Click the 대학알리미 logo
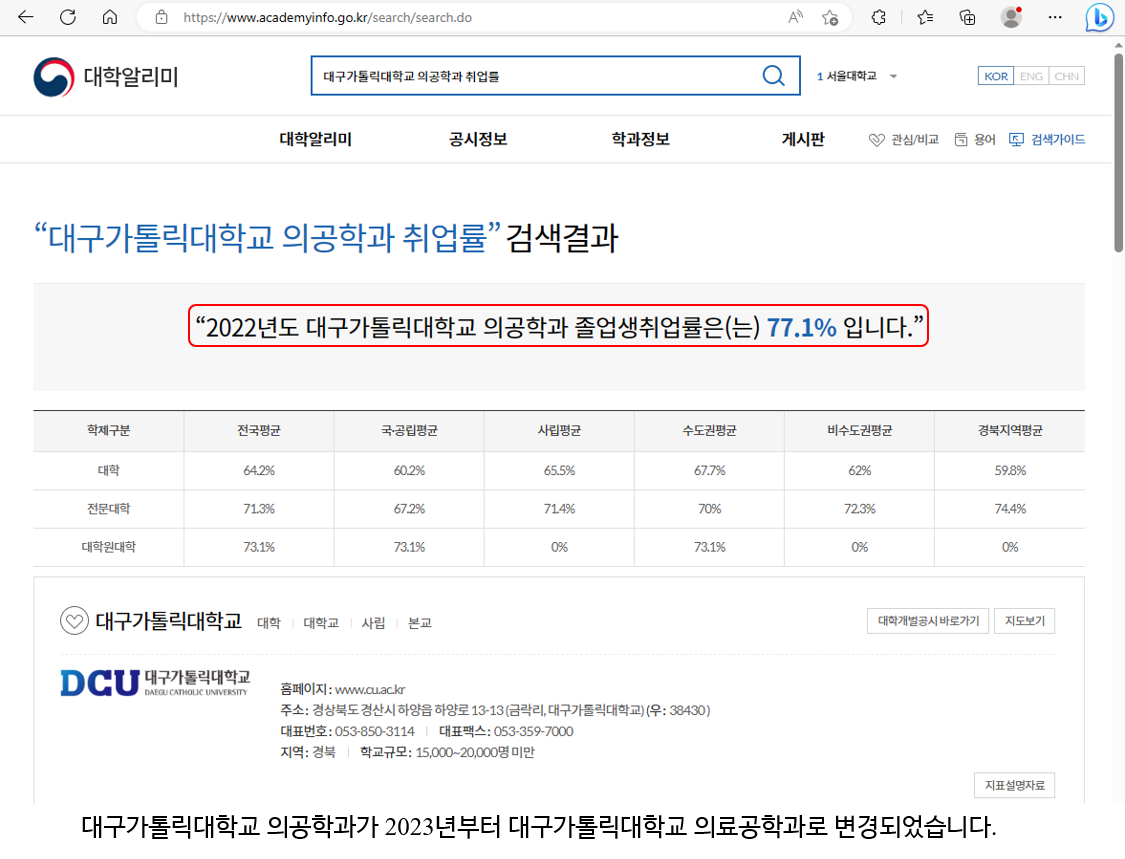 point(105,76)
